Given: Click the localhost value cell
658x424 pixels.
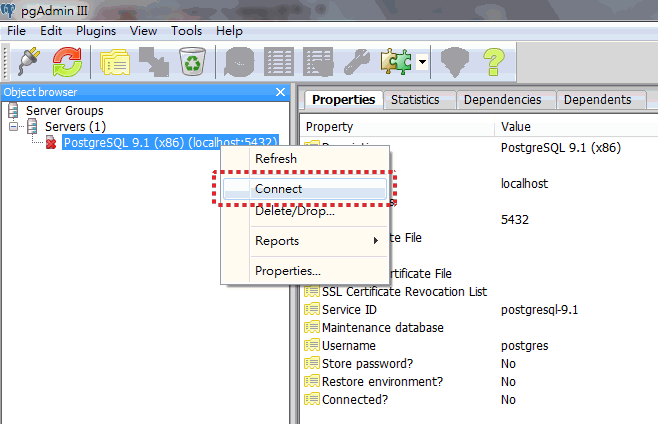Looking at the screenshot, I should (x=525, y=183).
